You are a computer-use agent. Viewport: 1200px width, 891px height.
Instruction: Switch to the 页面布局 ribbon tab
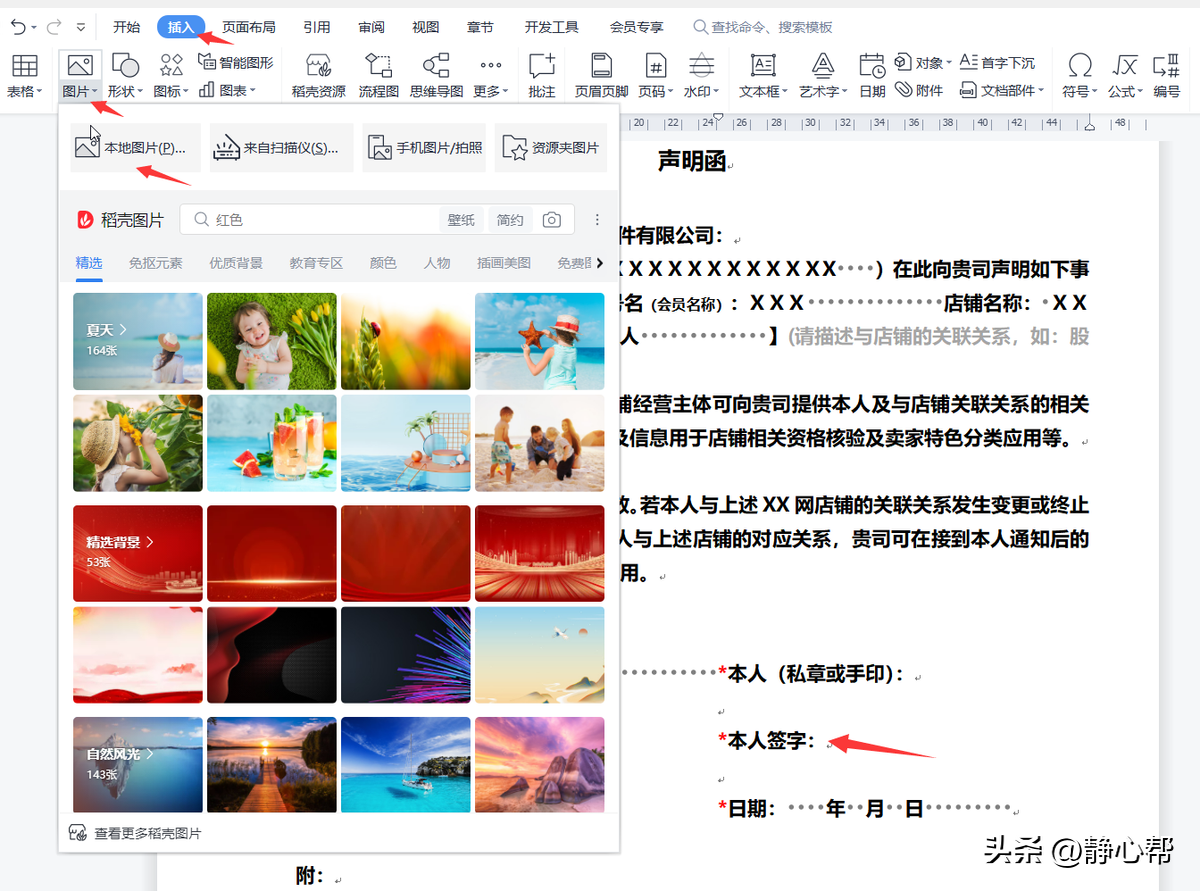(x=248, y=27)
